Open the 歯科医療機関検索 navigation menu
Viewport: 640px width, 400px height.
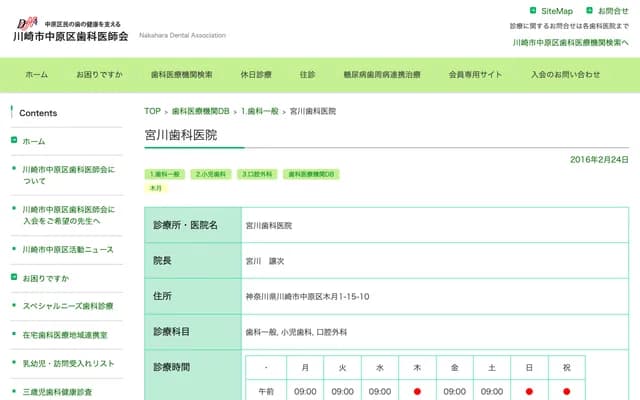coord(181,75)
